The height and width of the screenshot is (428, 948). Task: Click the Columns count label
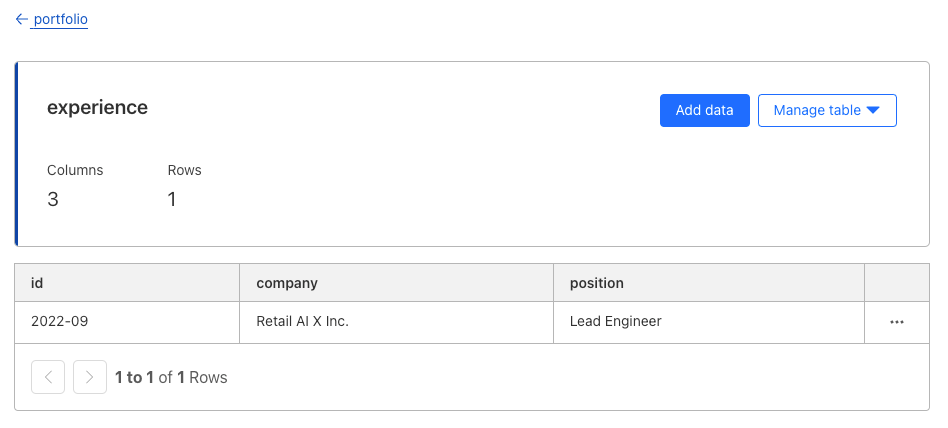[75, 170]
